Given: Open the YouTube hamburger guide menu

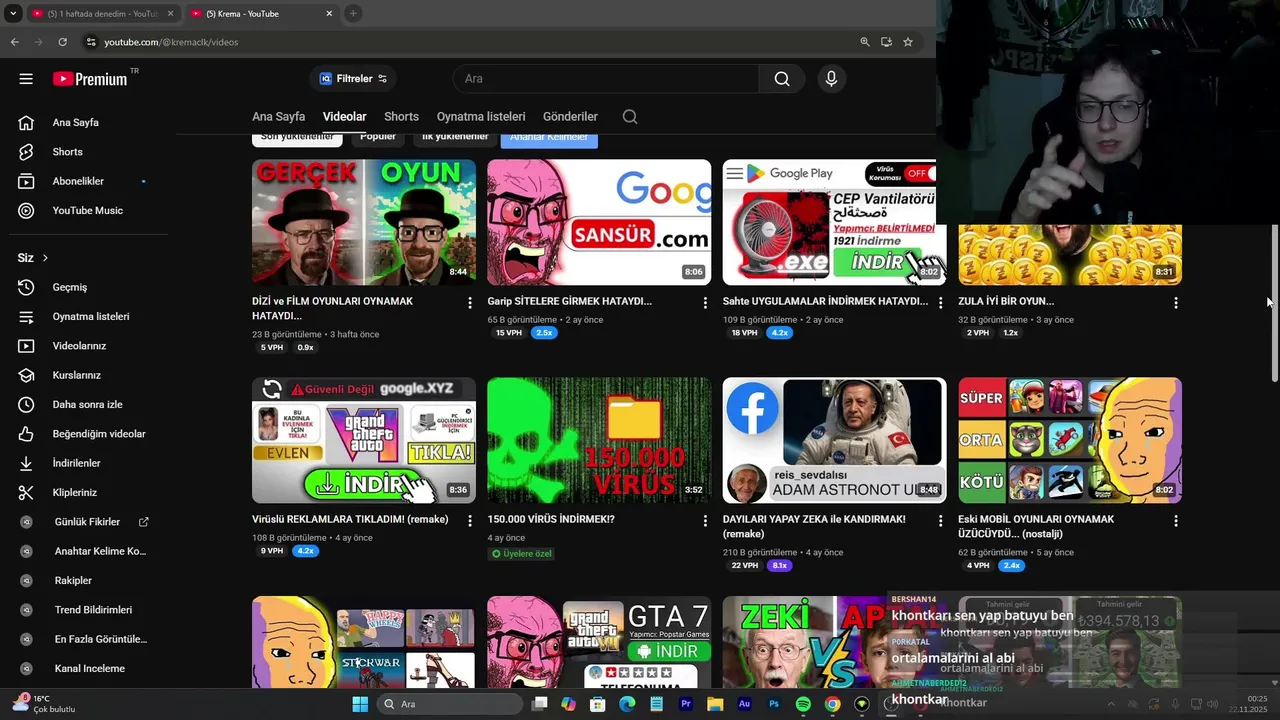Looking at the screenshot, I should click(x=26, y=79).
